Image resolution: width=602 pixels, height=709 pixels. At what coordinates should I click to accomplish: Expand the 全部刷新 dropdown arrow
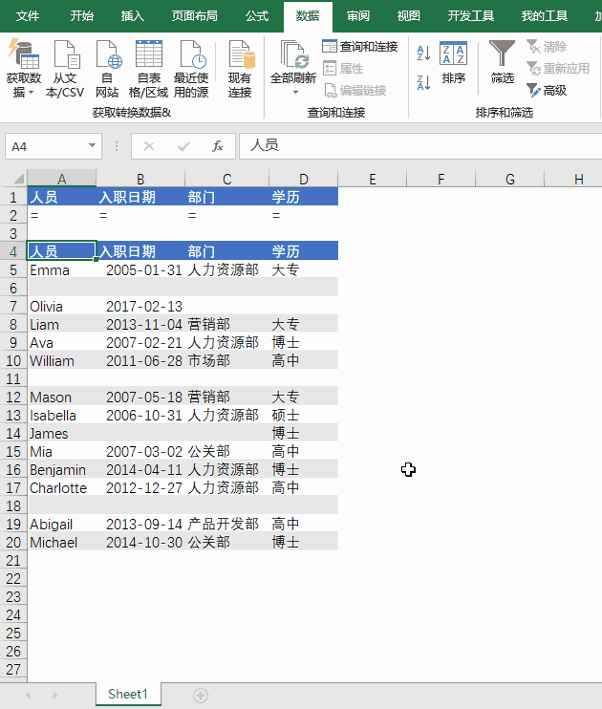(x=294, y=92)
